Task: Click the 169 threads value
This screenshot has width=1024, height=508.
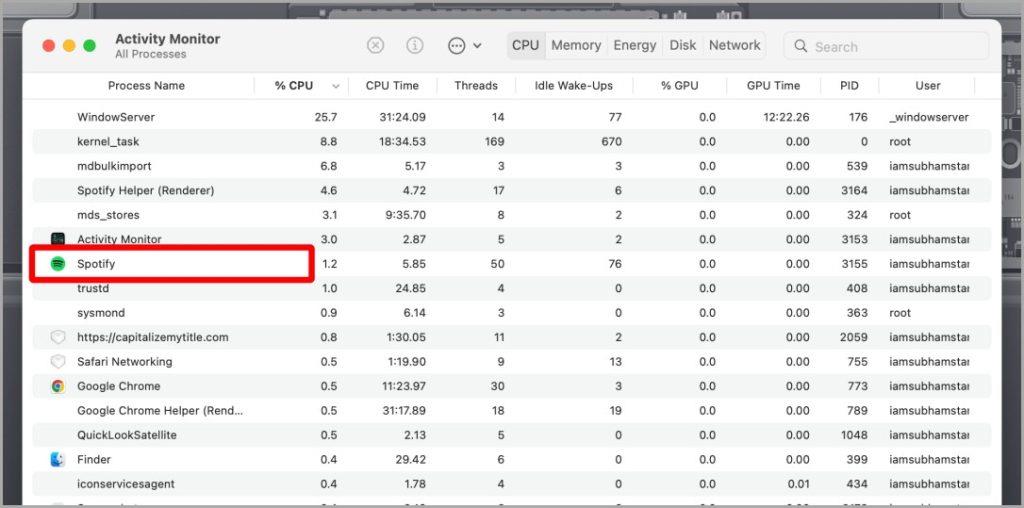Action: (494, 142)
